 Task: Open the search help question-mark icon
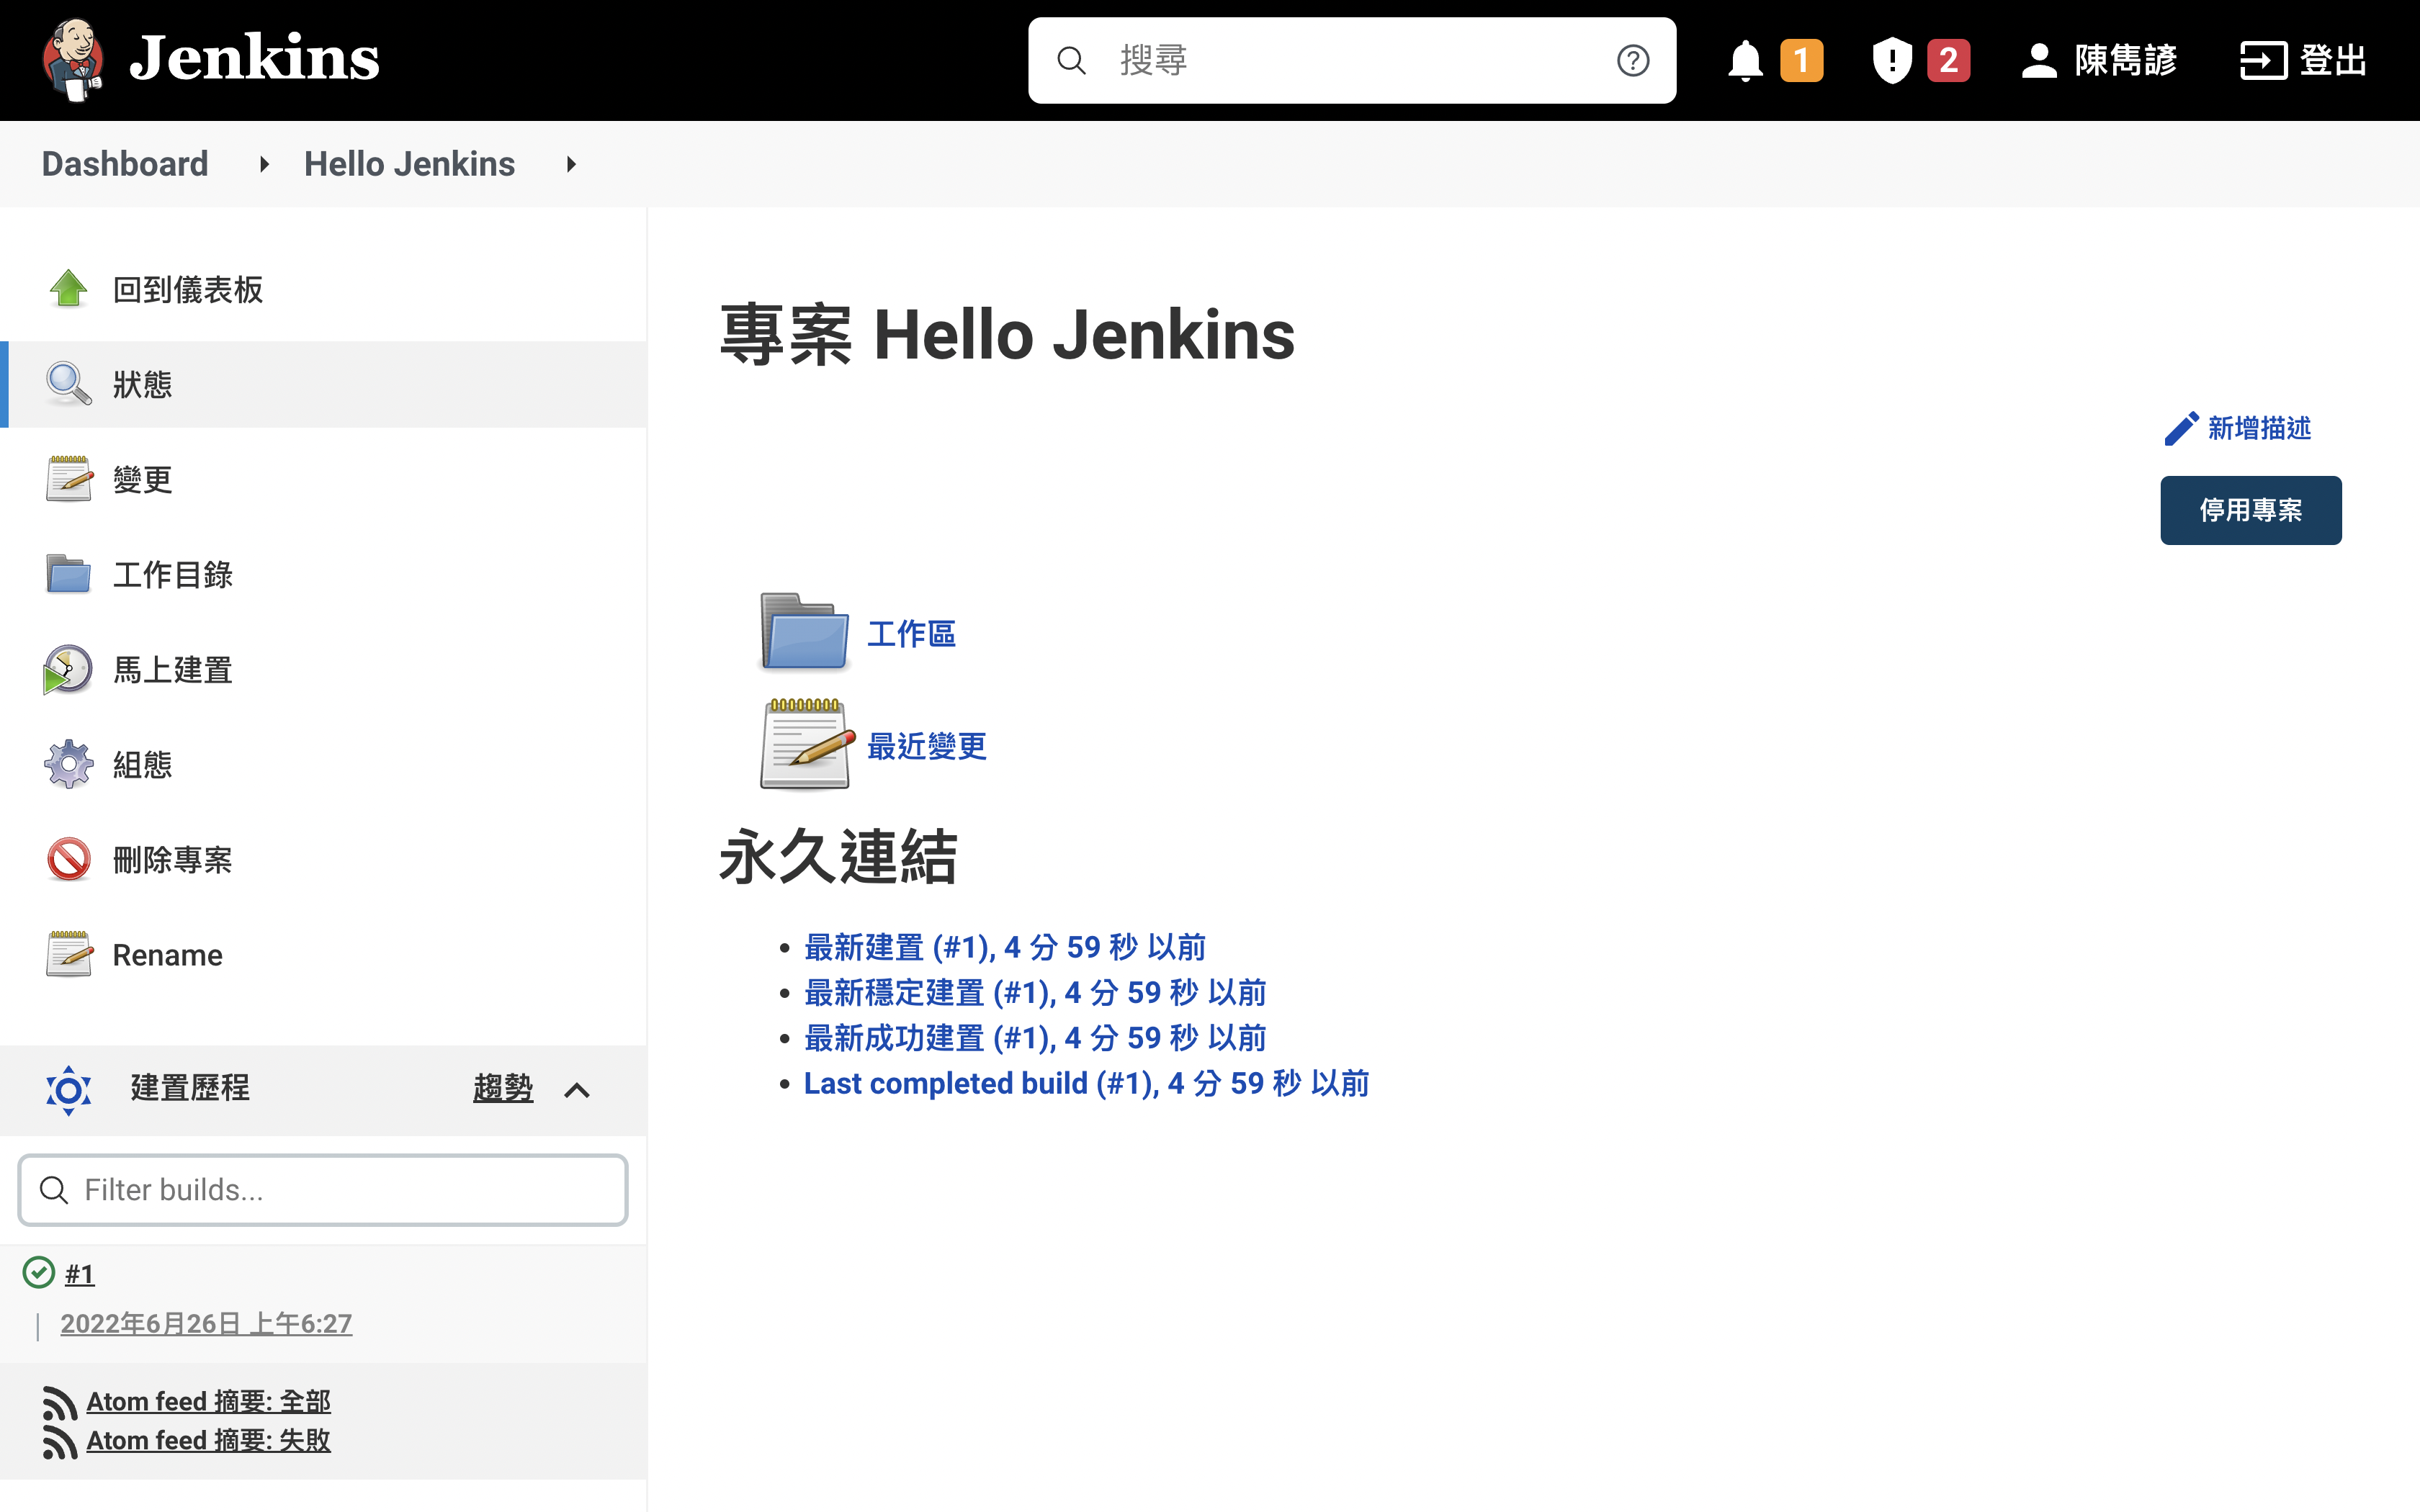coord(1632,61)
